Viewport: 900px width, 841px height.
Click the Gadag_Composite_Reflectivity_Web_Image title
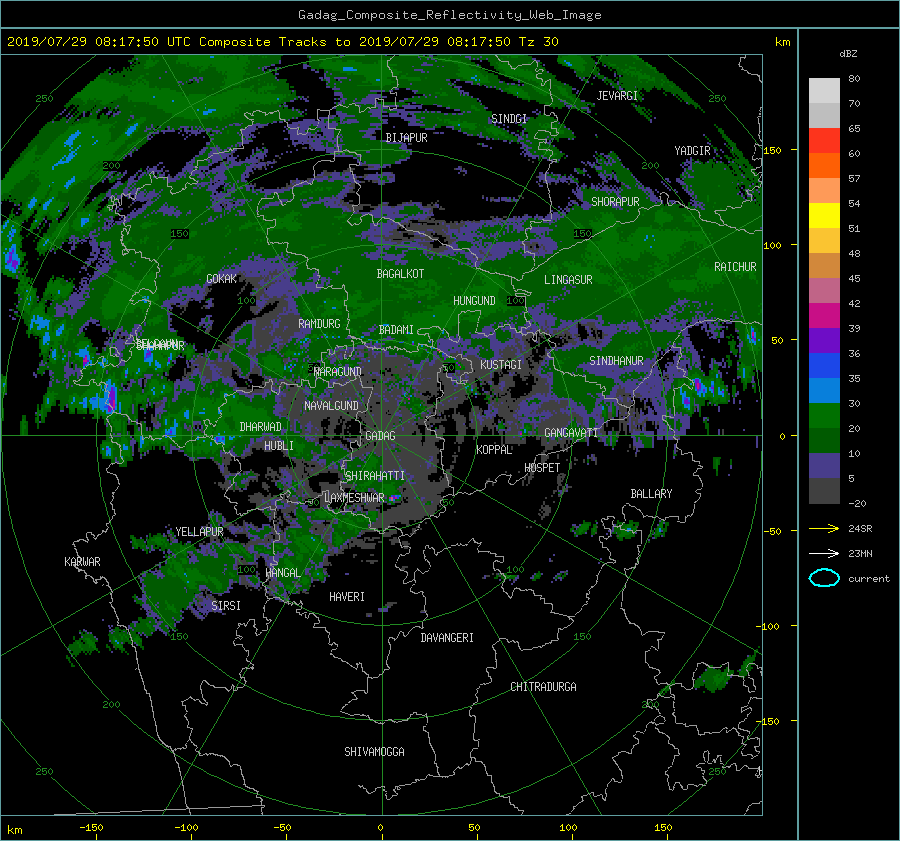pyautogui.click(x=449, y=15)
